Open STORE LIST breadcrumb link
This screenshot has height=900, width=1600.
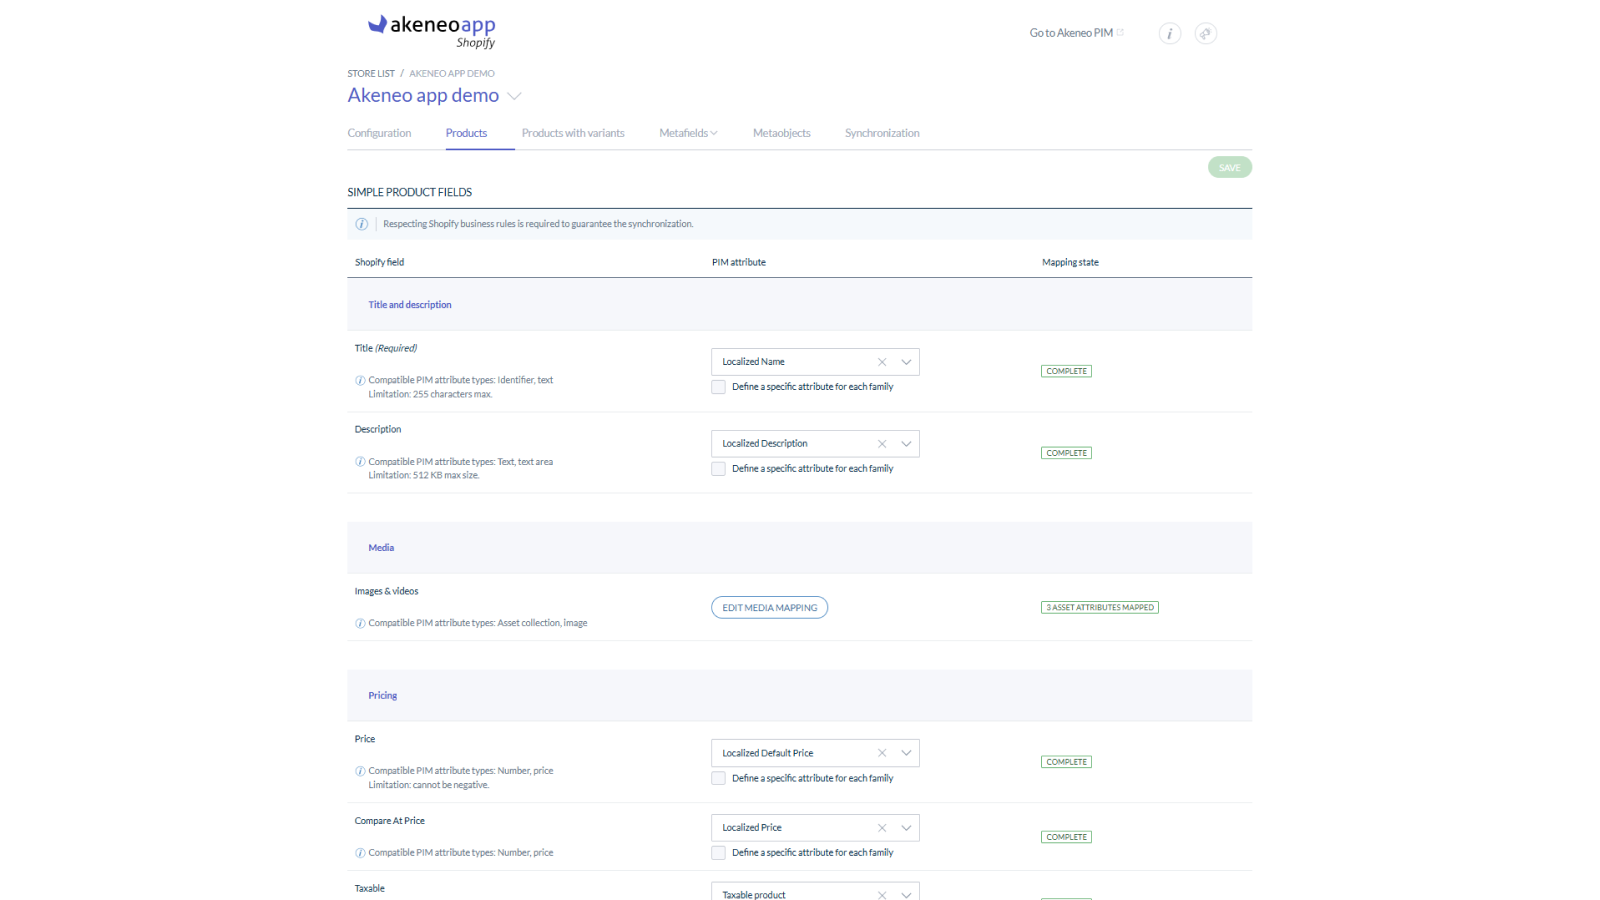tap(371, 74)
